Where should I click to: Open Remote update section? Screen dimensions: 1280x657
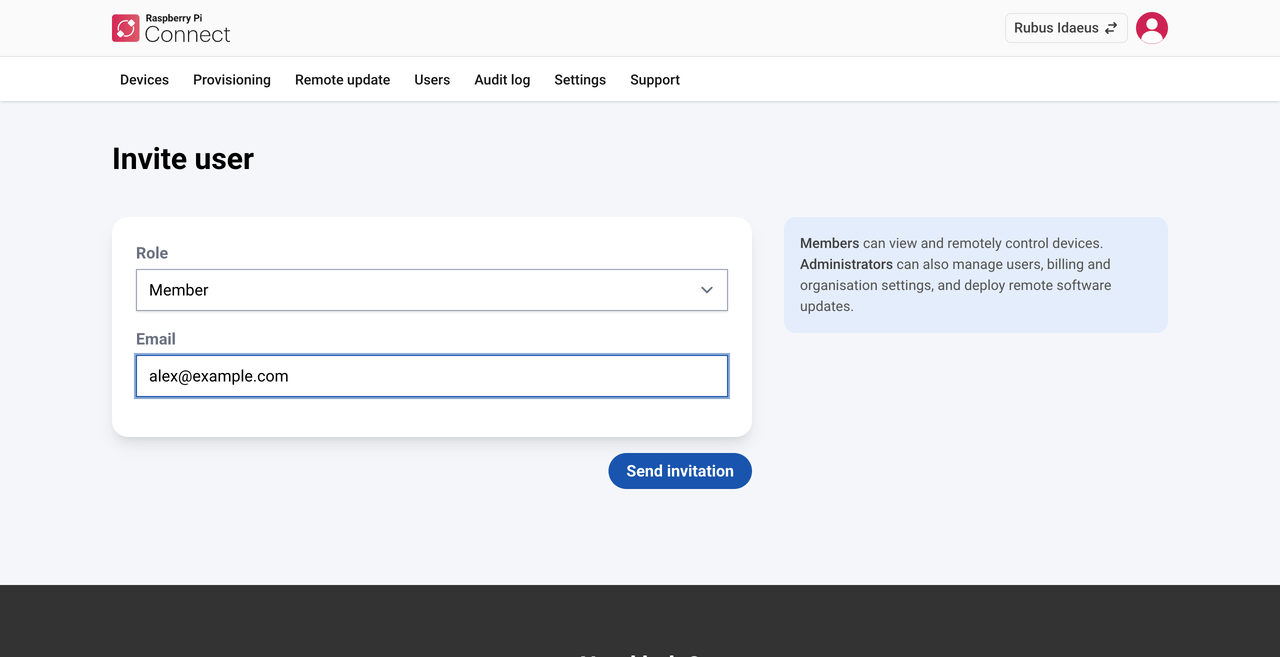pos(342,80)
